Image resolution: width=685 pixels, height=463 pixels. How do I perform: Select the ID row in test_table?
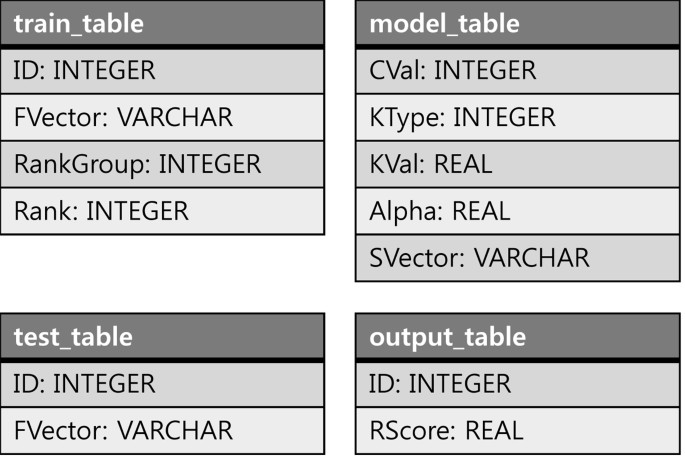coord(162,384)
